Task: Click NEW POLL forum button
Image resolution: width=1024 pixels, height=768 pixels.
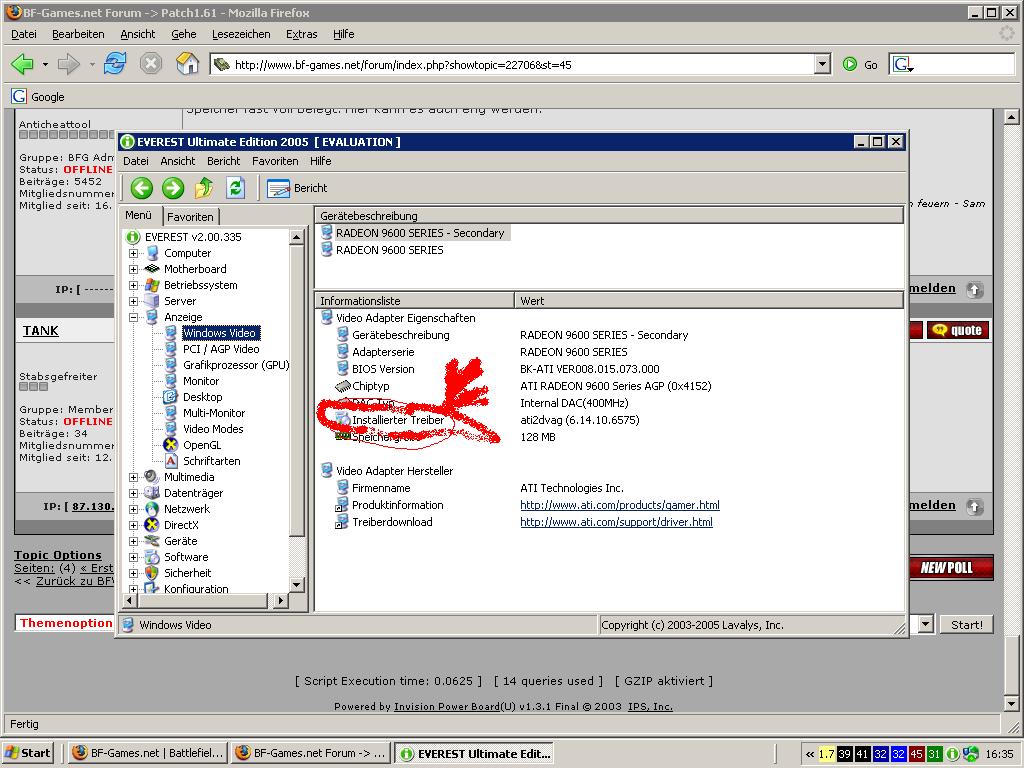Action: 951,568
